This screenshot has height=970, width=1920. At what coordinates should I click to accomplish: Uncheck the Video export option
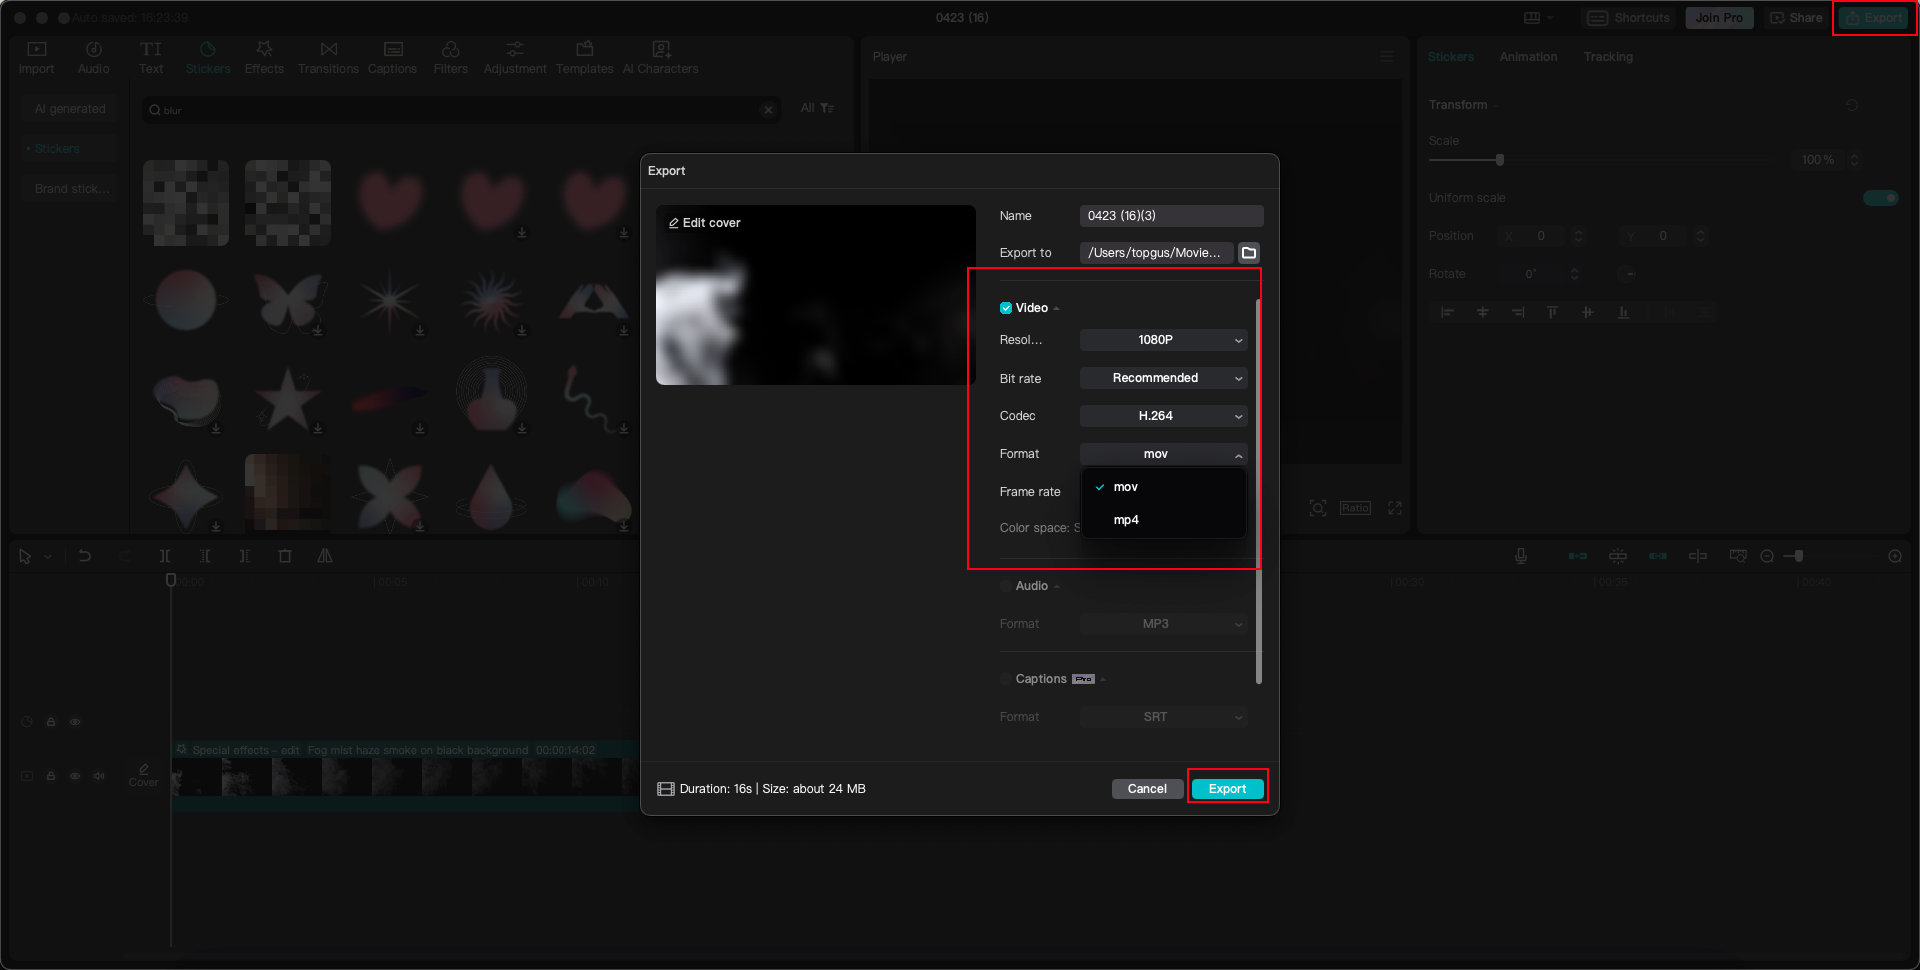1006,308
